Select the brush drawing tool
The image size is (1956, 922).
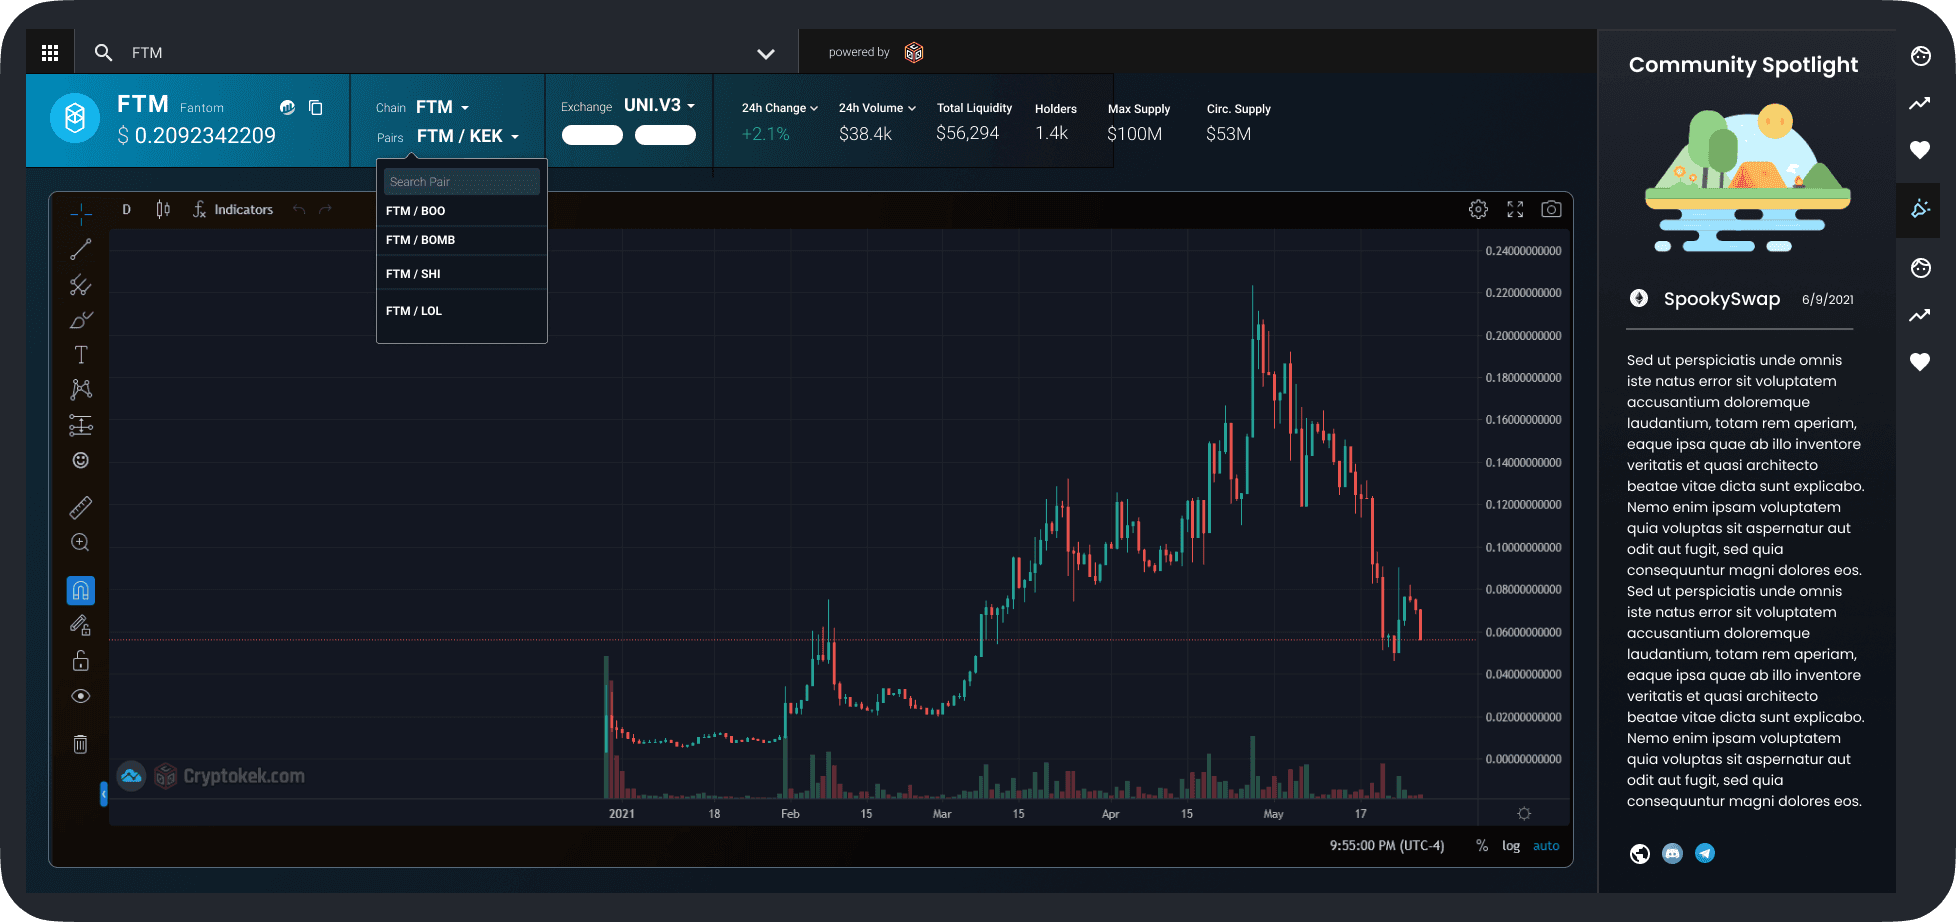[81, 320]
